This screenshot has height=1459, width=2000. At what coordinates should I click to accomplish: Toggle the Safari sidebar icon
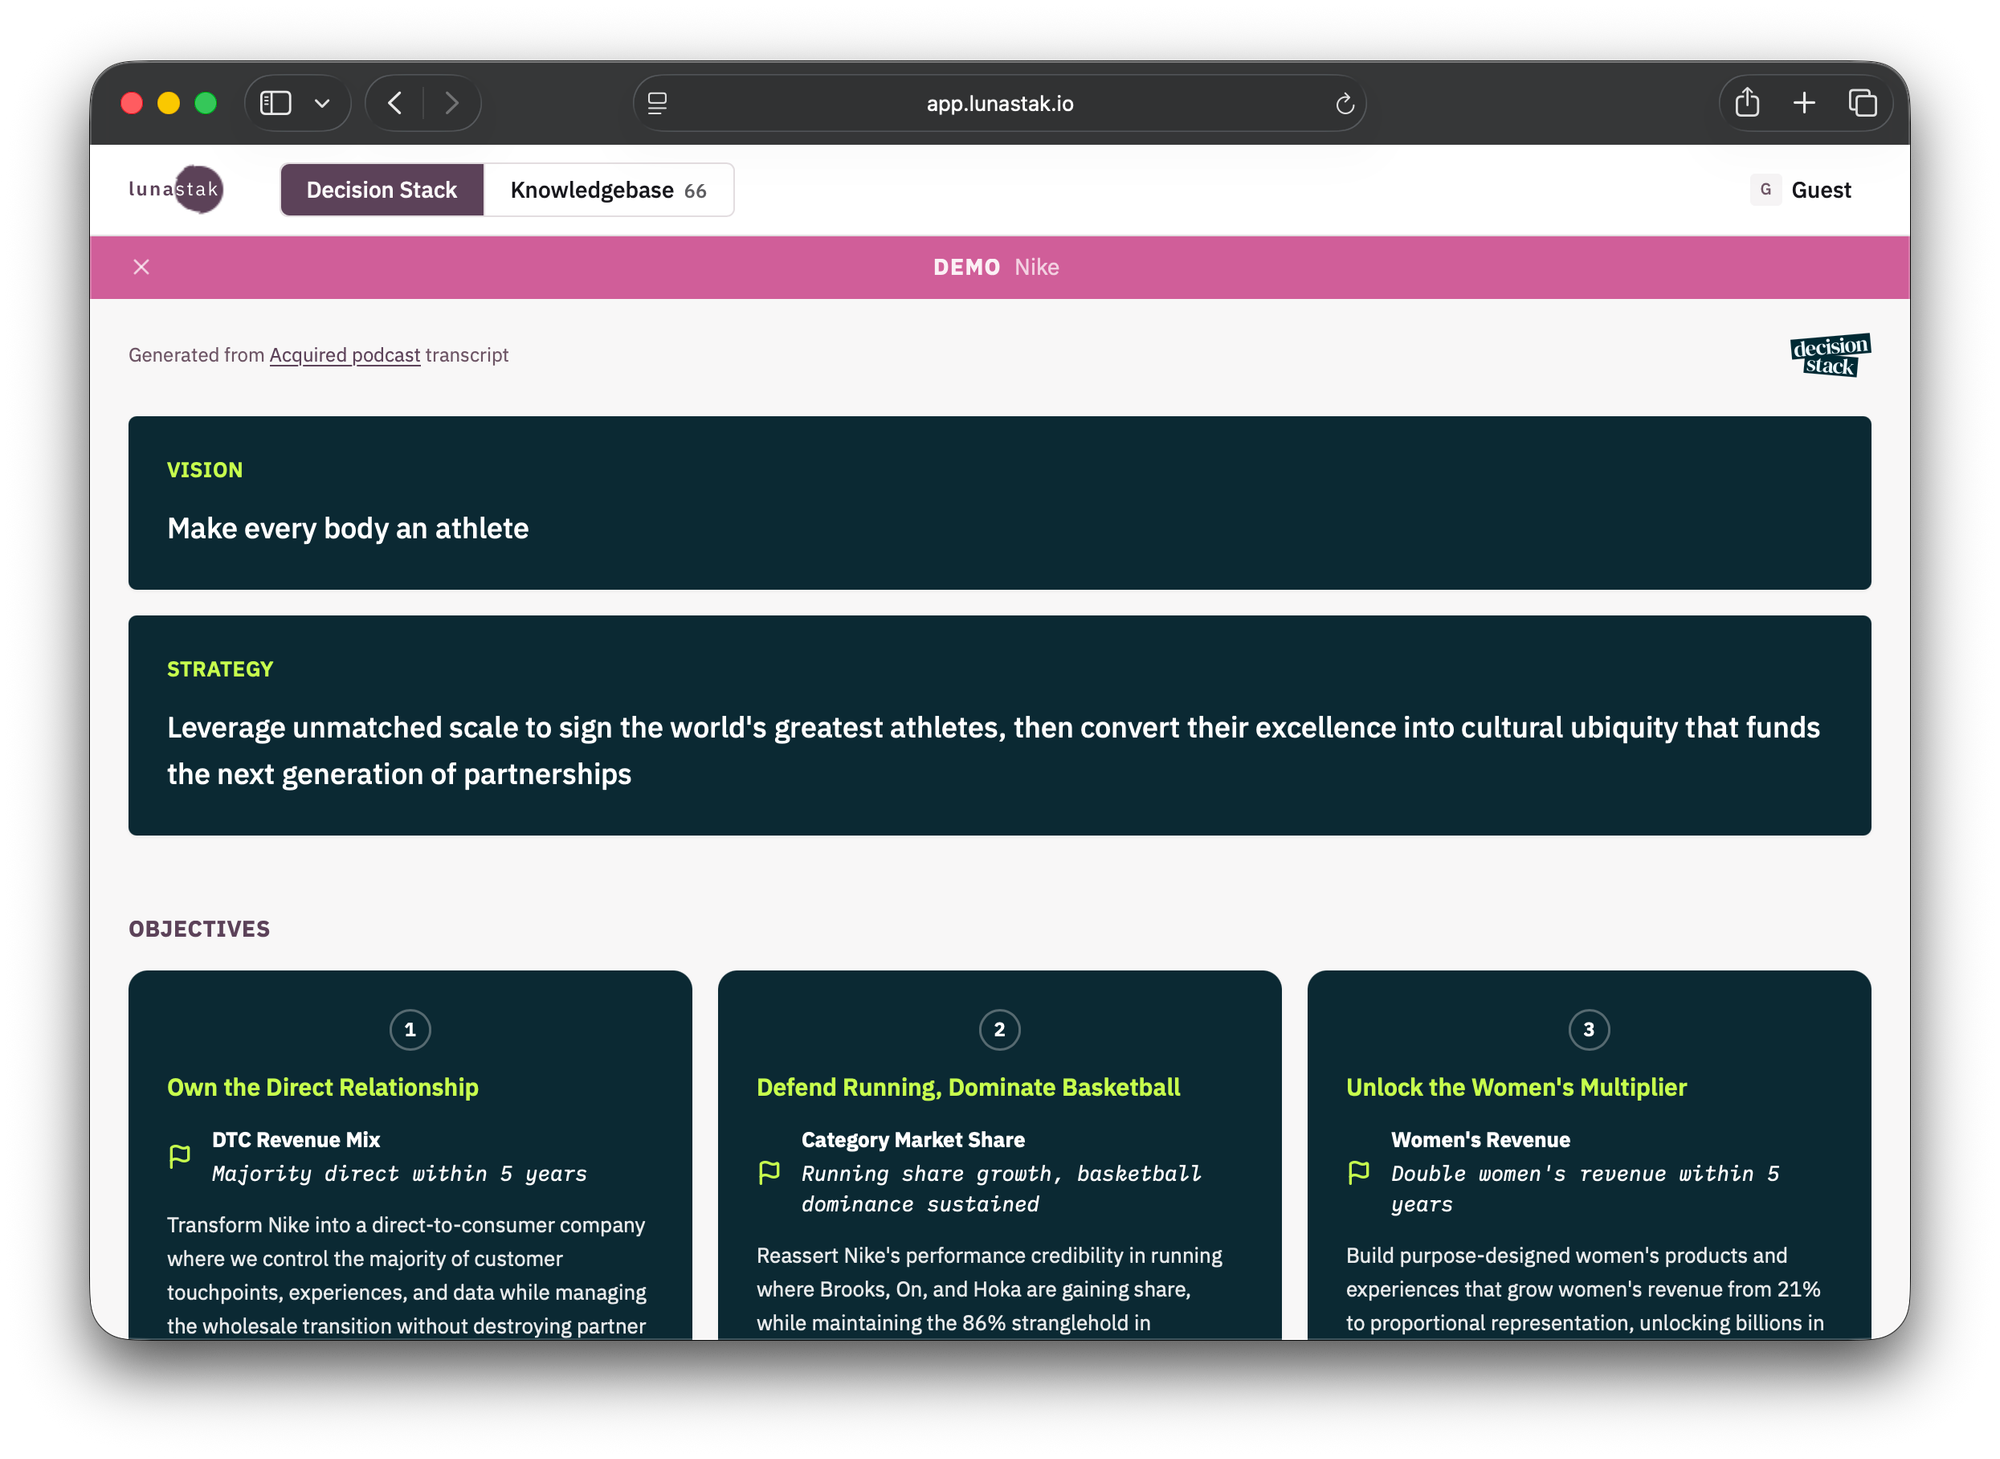click(275, 103)
